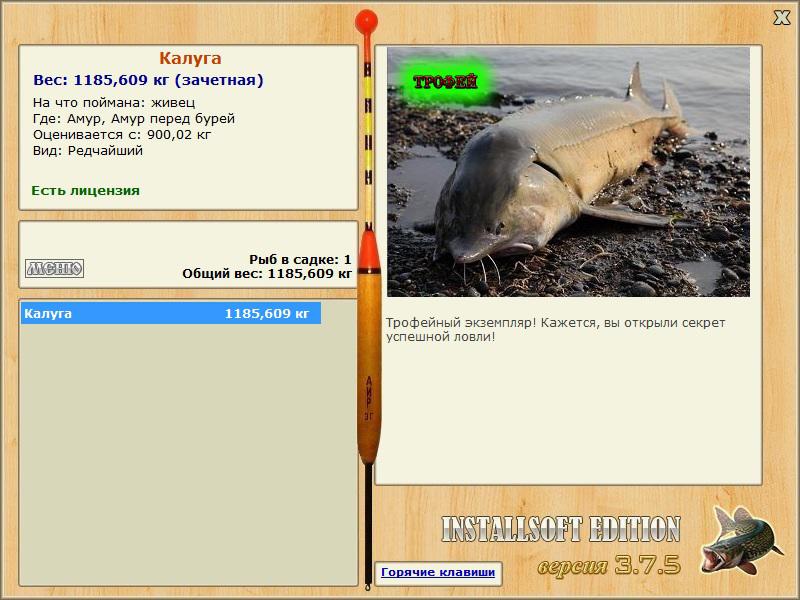Close the fish keepnet window with X

(x=781, y=17)
